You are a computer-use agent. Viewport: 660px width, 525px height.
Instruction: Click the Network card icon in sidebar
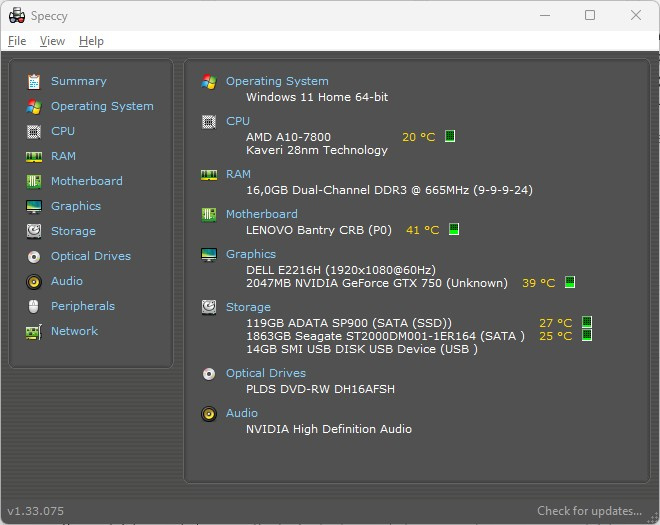(x=34, y=332)
